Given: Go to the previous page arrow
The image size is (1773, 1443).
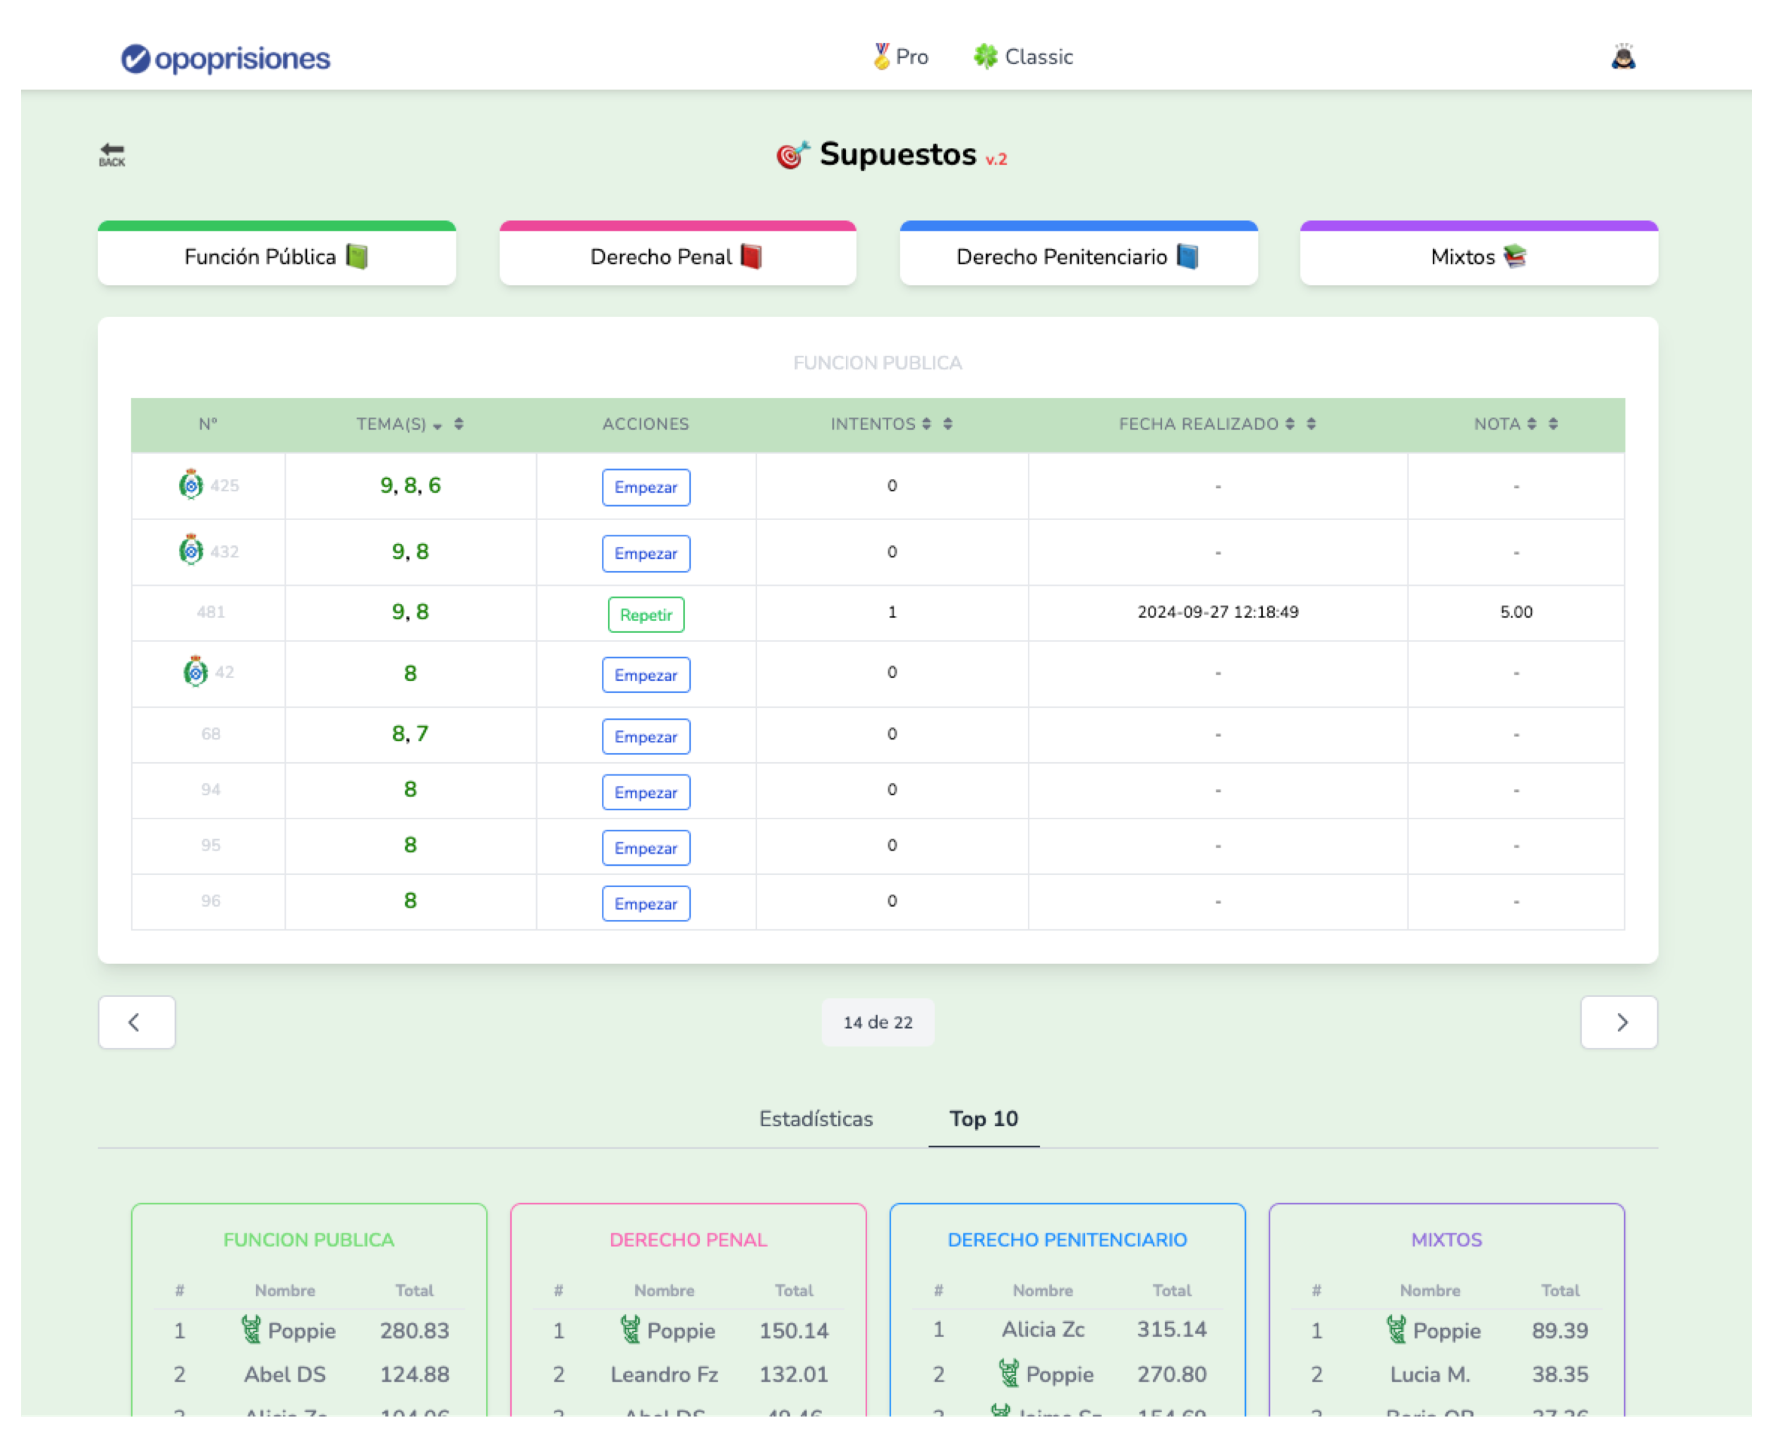Looking at the screenshot, I should 137,1022.
